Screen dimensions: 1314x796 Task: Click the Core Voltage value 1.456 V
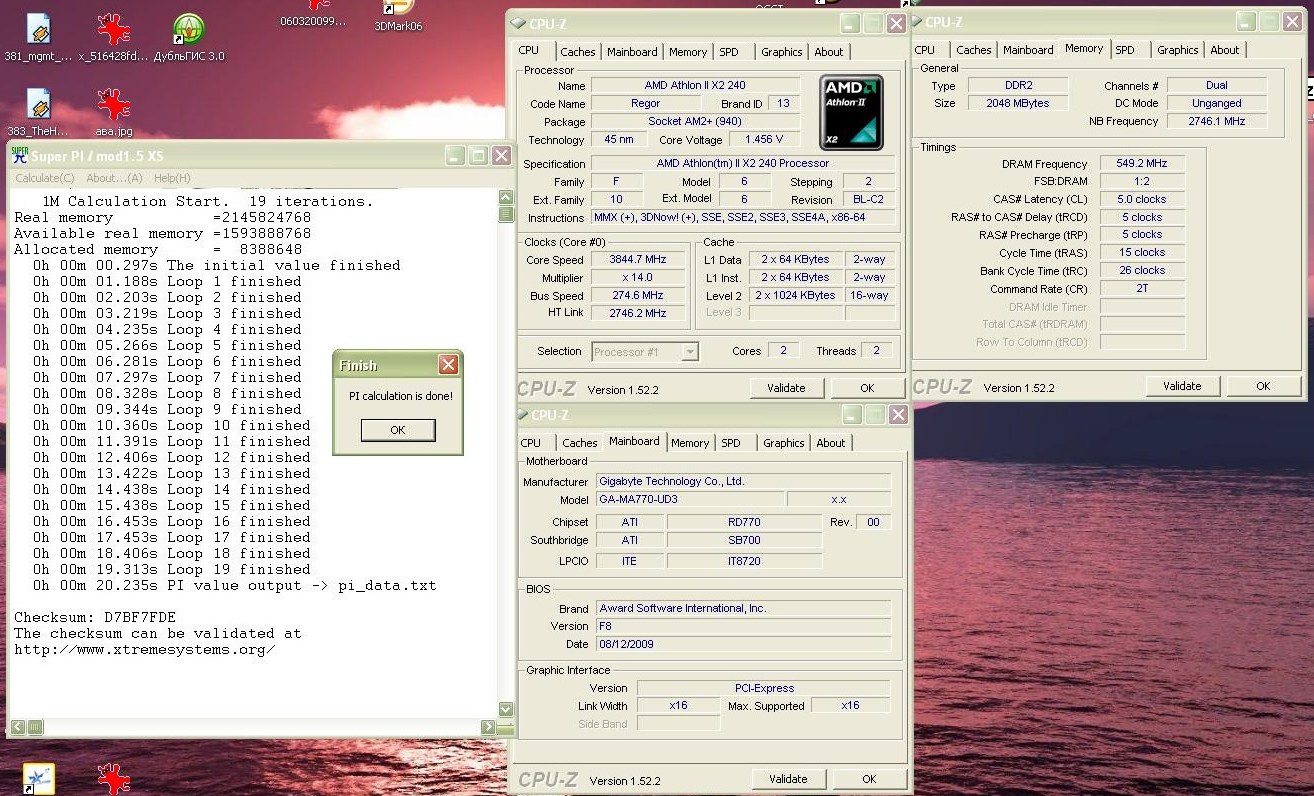pyautogui.click(x=765, y=140)
